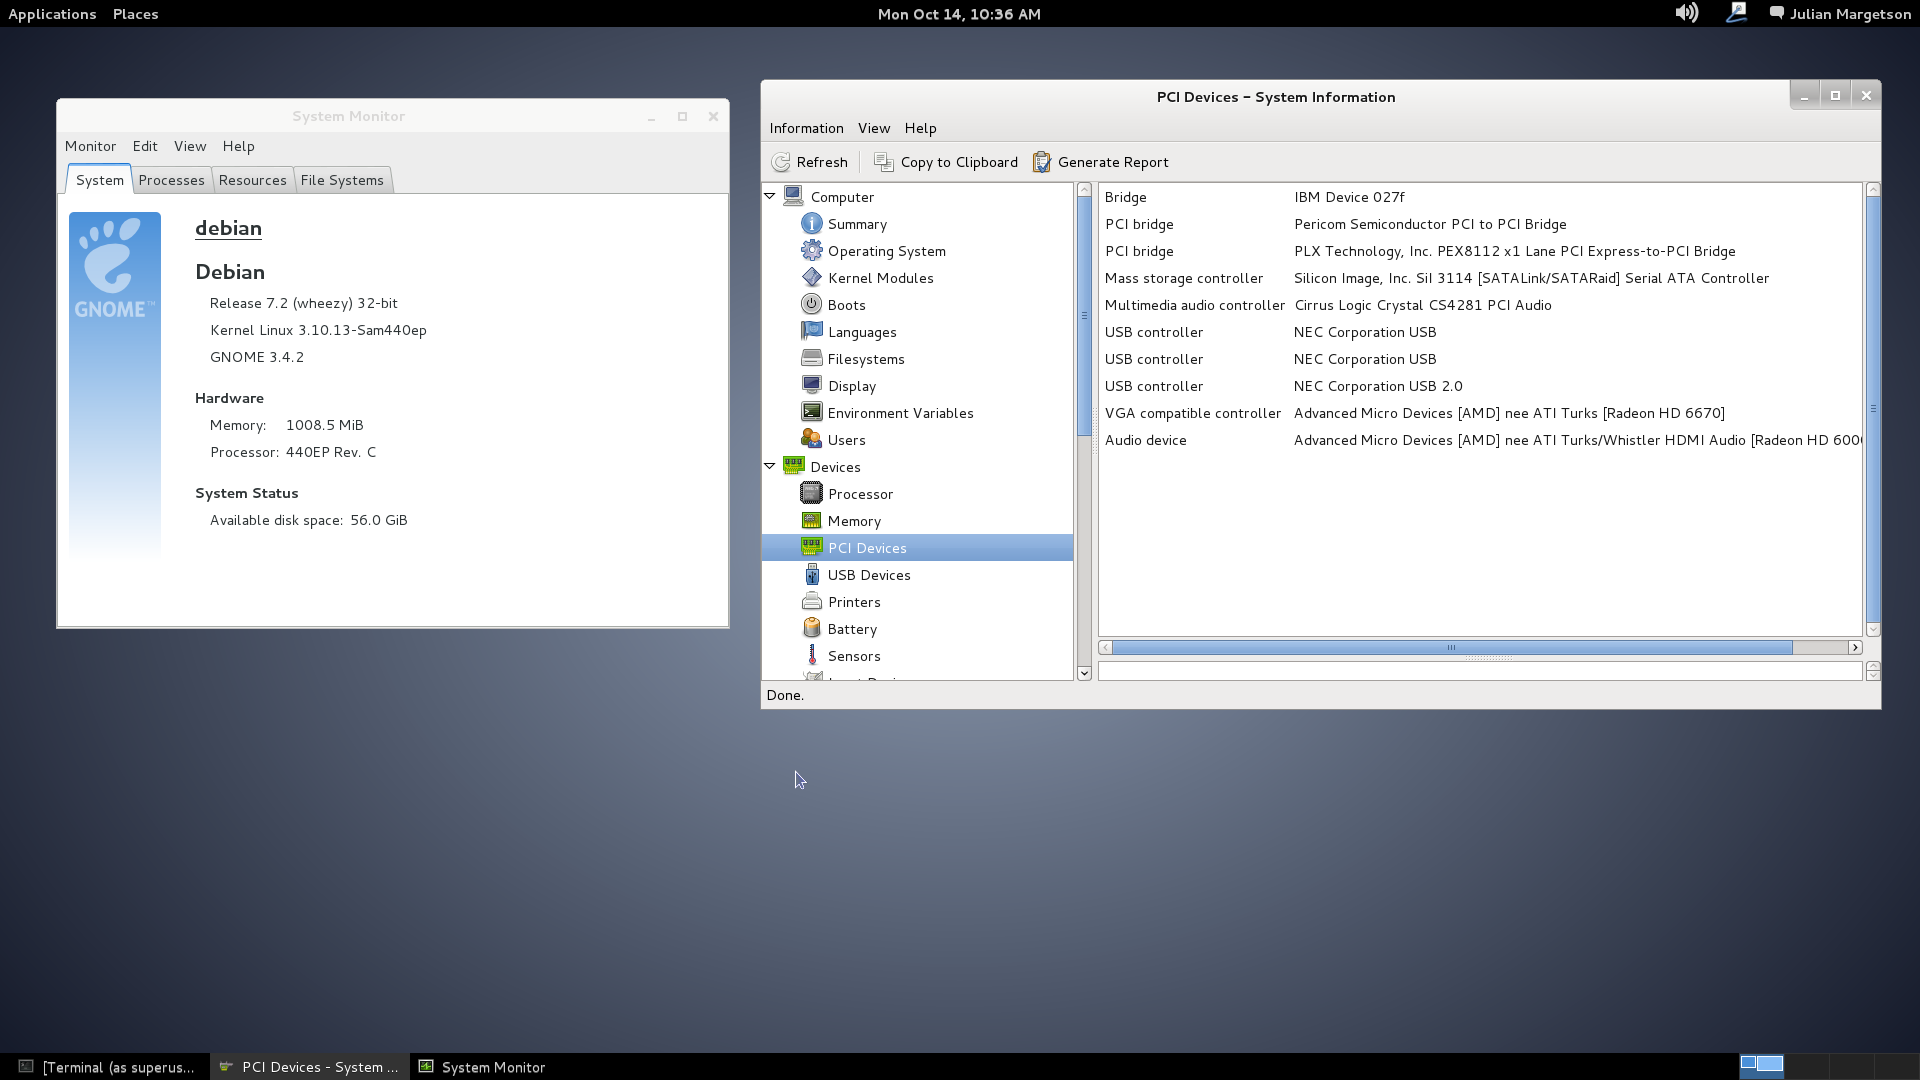Switch to the File Systems tab
The image size is (1920, 1080).
click(342, 180)
